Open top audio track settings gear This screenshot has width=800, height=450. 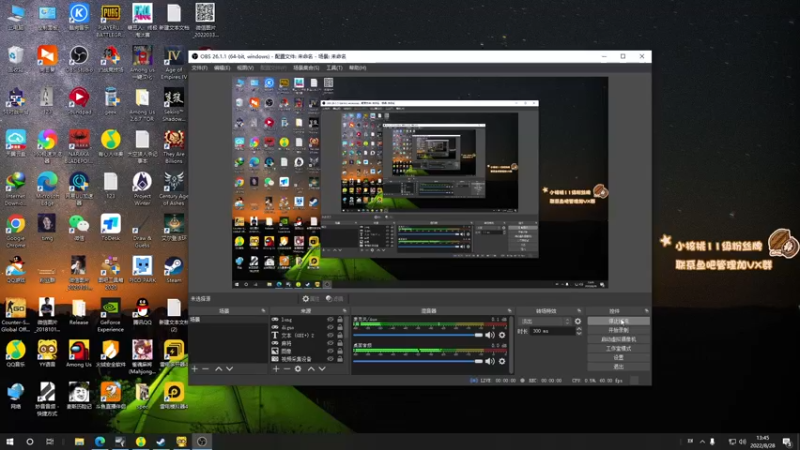click(503, 335)
